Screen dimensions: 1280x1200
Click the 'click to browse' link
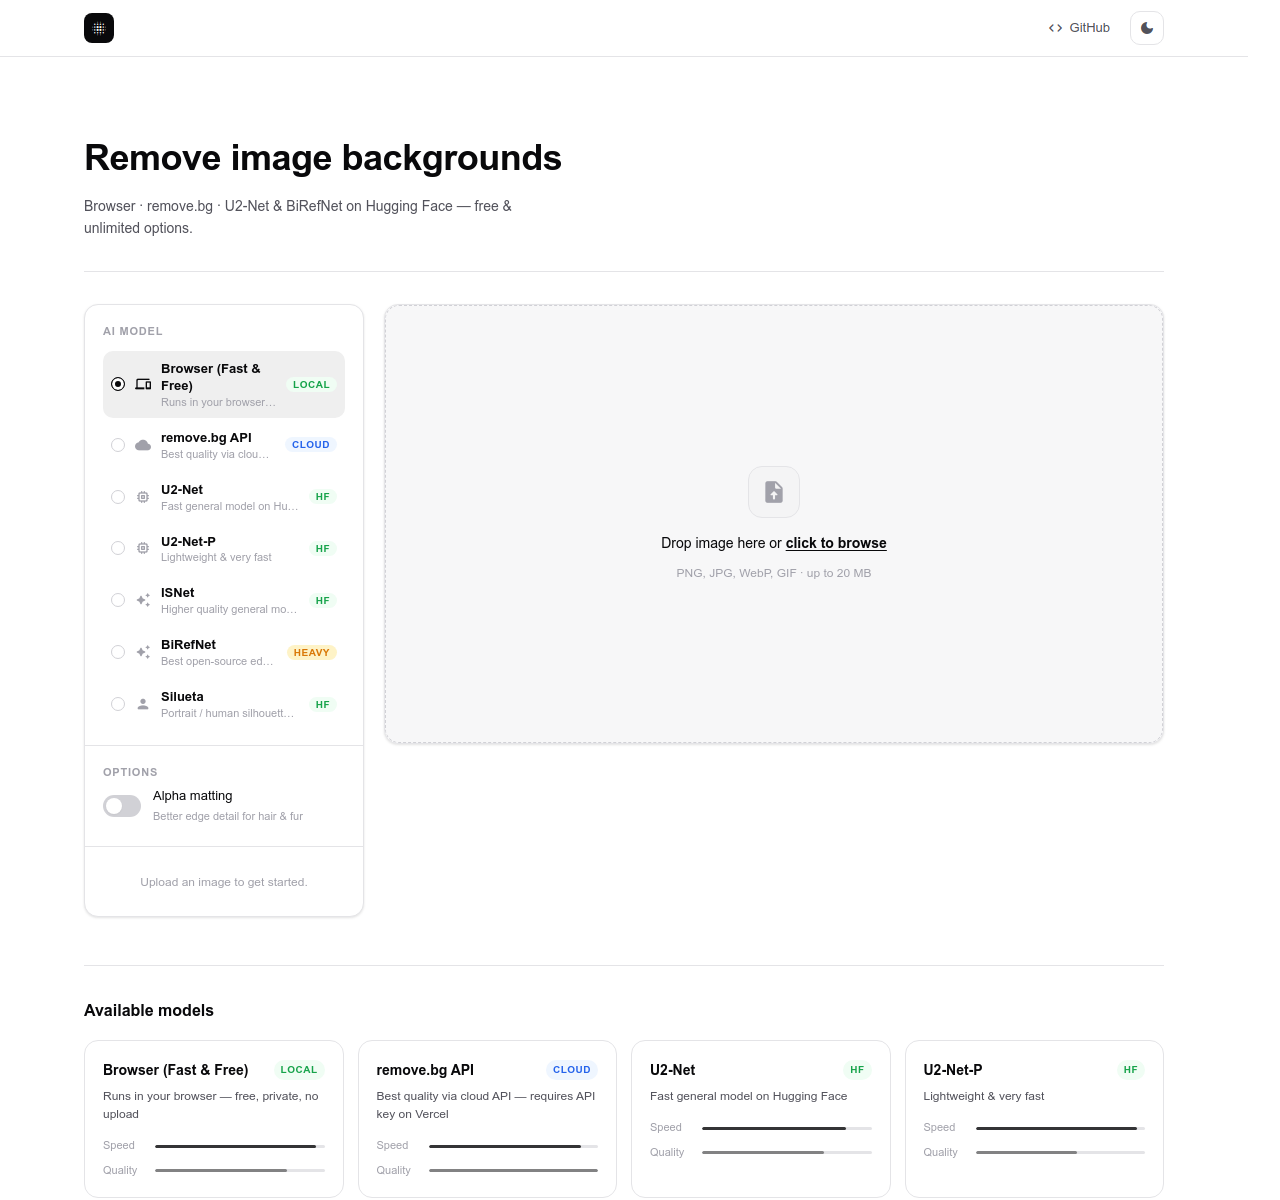point(836,543)
